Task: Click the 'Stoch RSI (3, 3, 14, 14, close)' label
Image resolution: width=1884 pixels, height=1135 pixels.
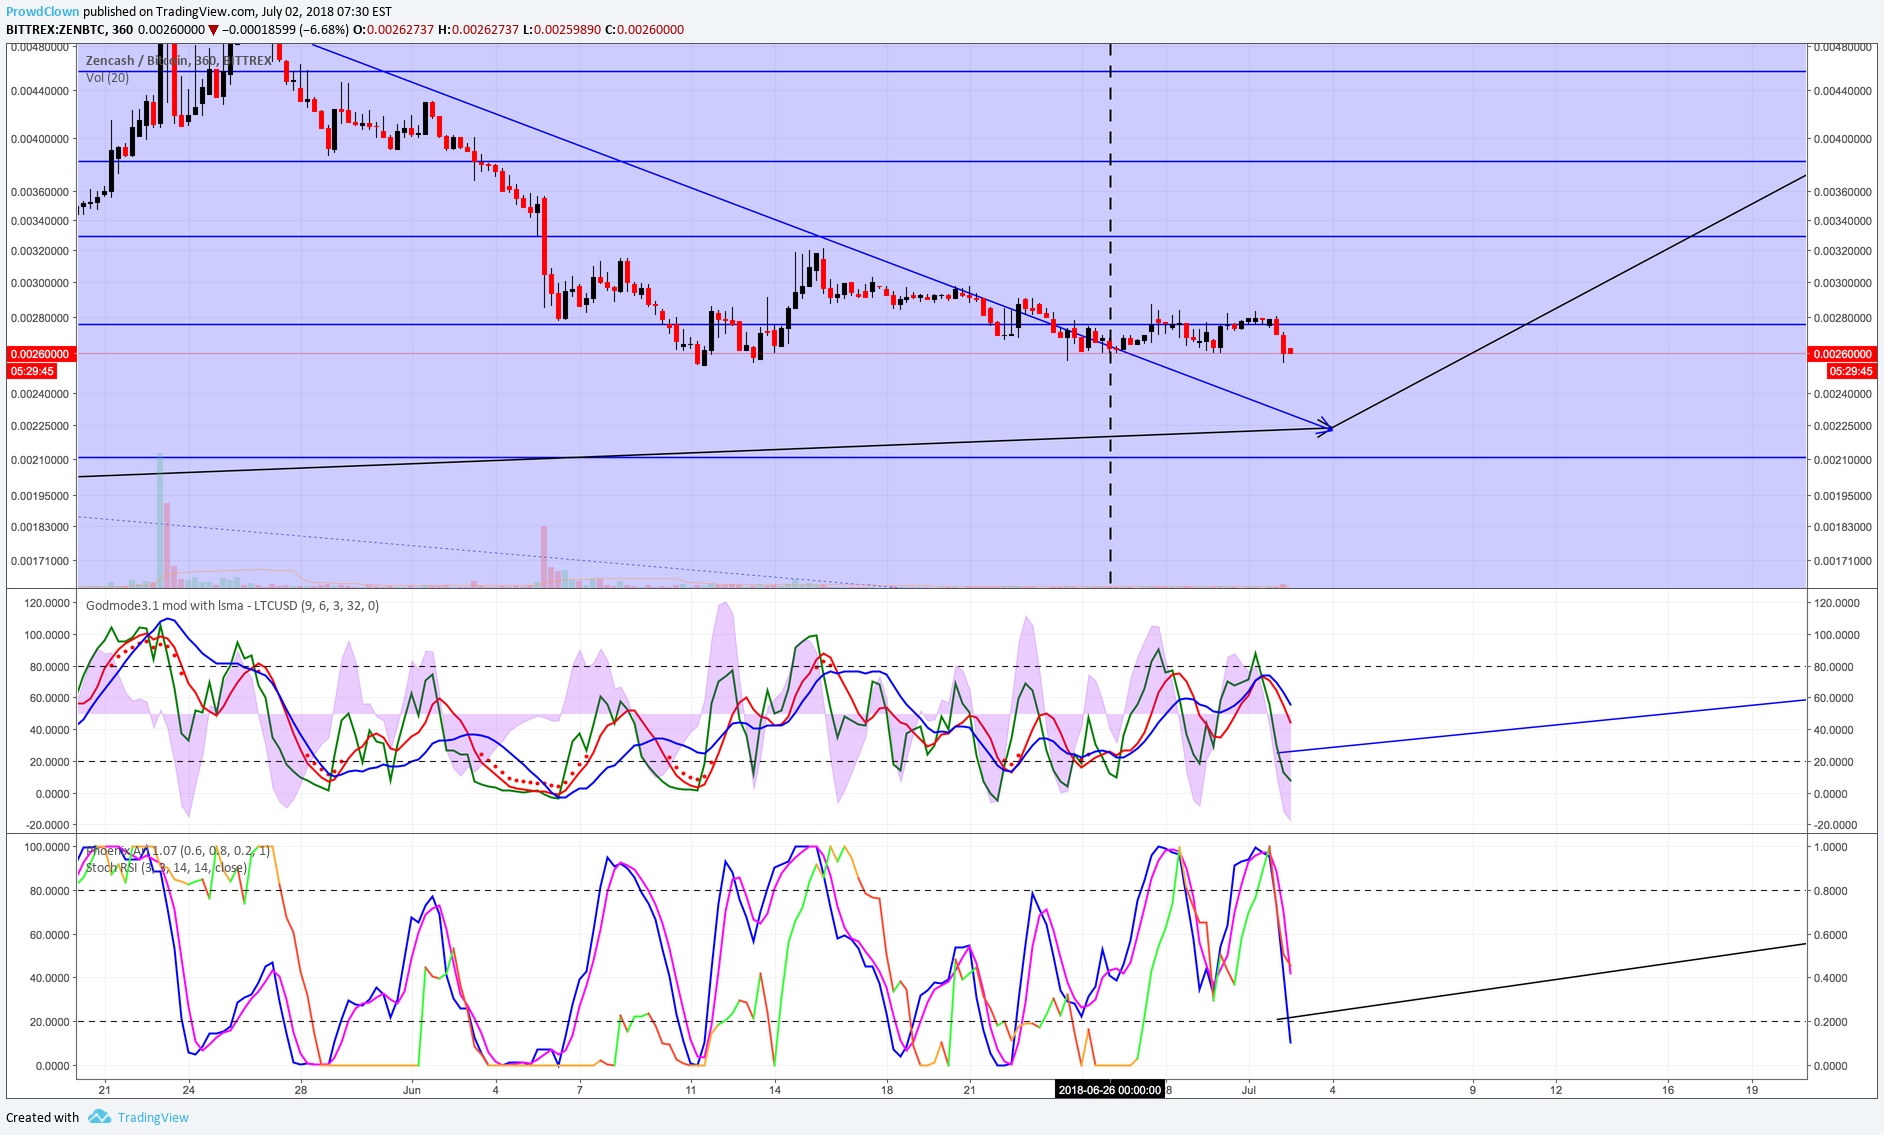Action: (x=166, y=867)
